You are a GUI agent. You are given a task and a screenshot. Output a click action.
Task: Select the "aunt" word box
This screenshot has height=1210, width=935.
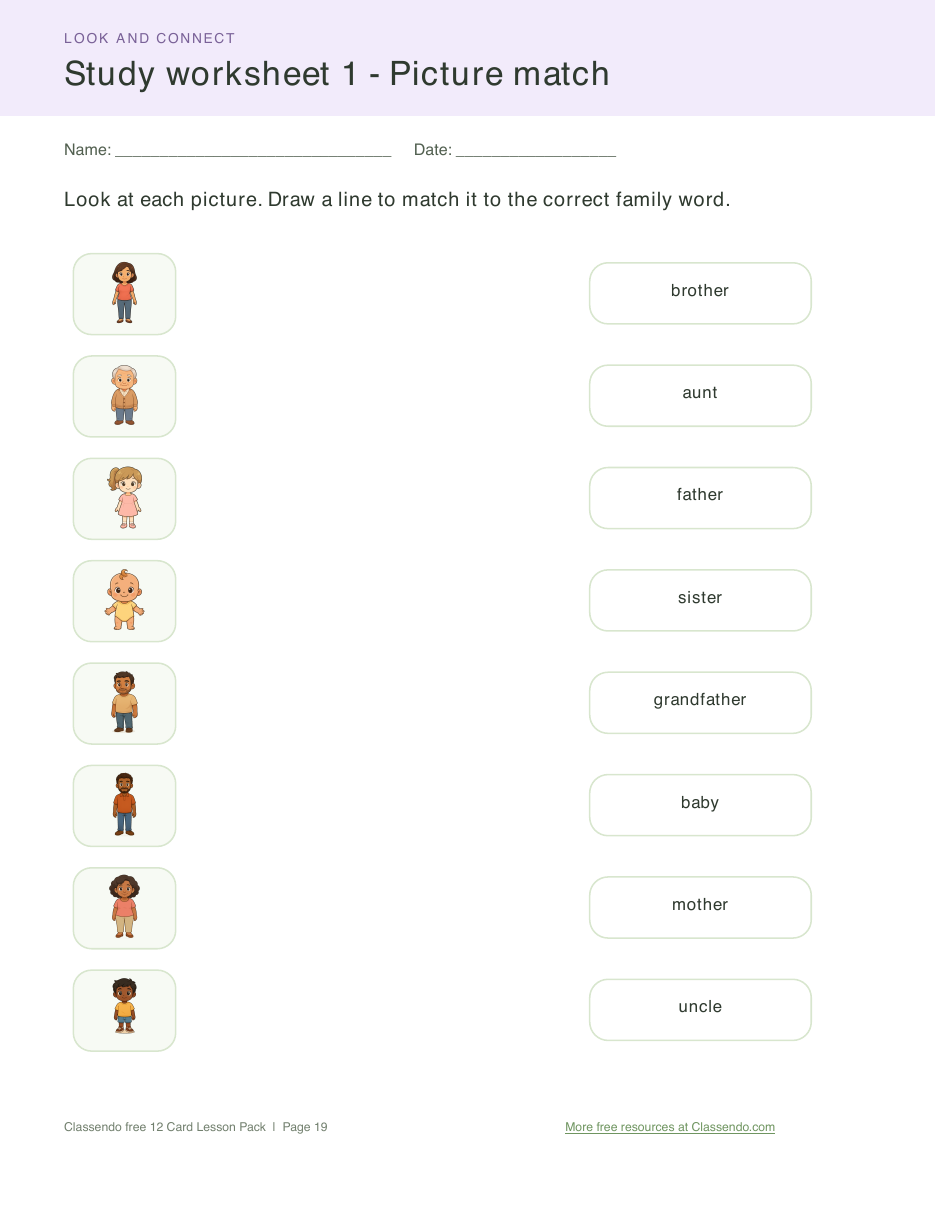point(700,396)
